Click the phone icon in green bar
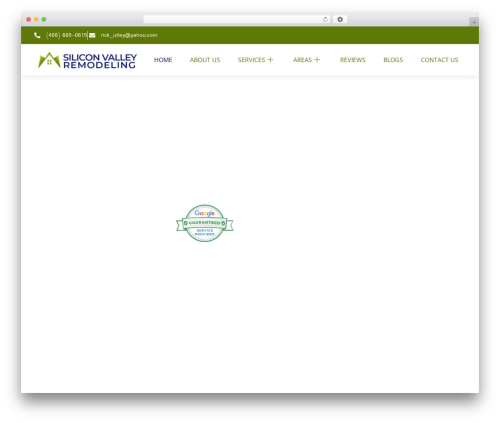The height and width of the screenshot is (423, 500). 37,35
